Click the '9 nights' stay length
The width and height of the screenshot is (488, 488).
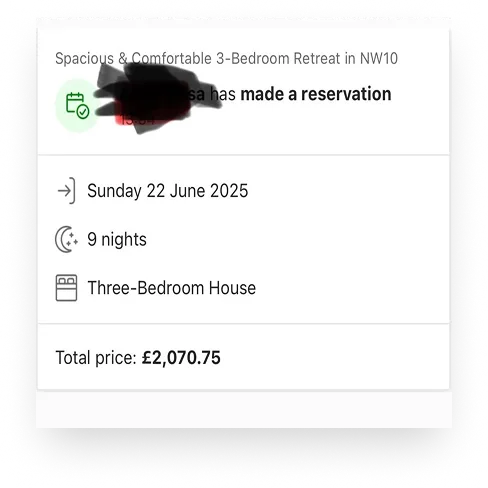(x=117, y=239)
